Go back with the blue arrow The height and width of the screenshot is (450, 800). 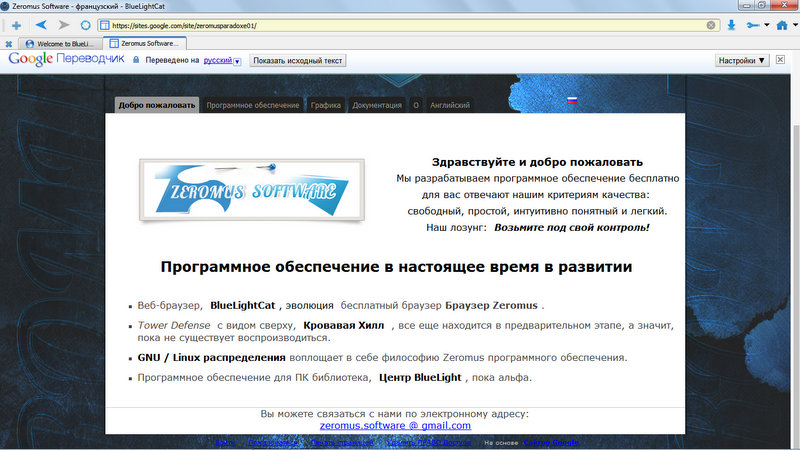pos(41,24)
